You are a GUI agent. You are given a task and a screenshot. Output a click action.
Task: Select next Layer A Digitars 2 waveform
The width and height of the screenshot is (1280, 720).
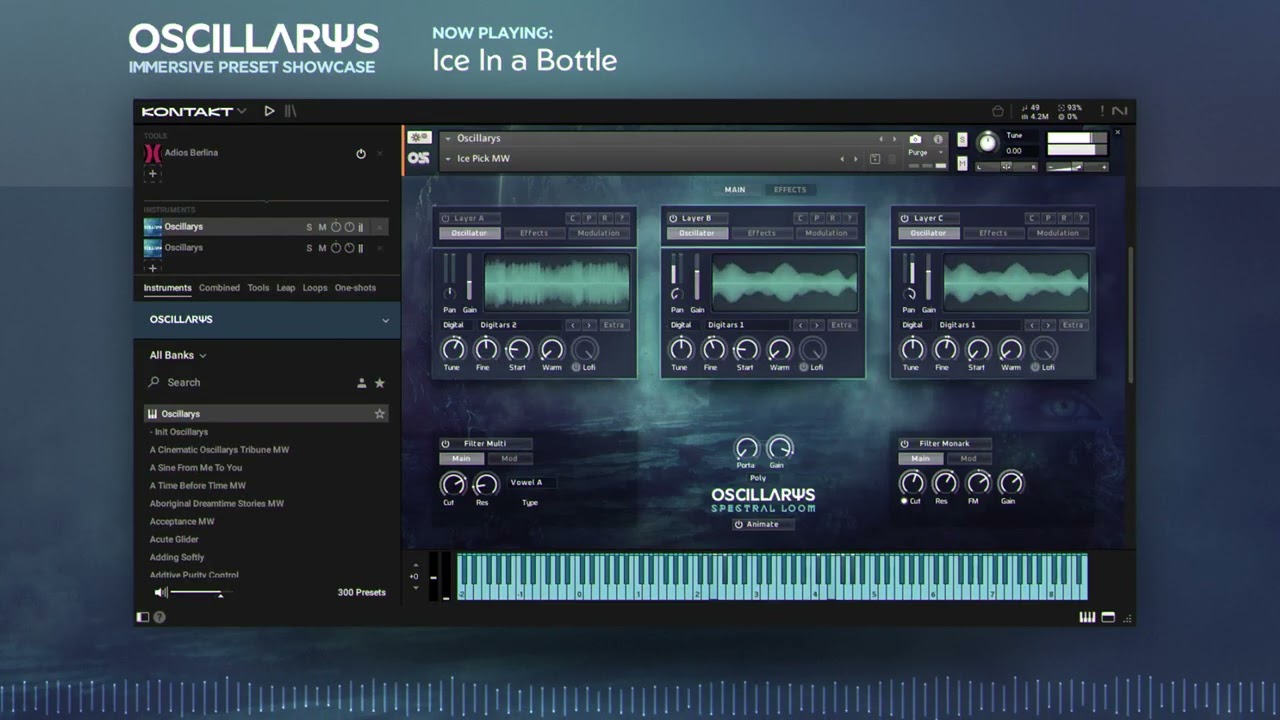coord(588,325)
